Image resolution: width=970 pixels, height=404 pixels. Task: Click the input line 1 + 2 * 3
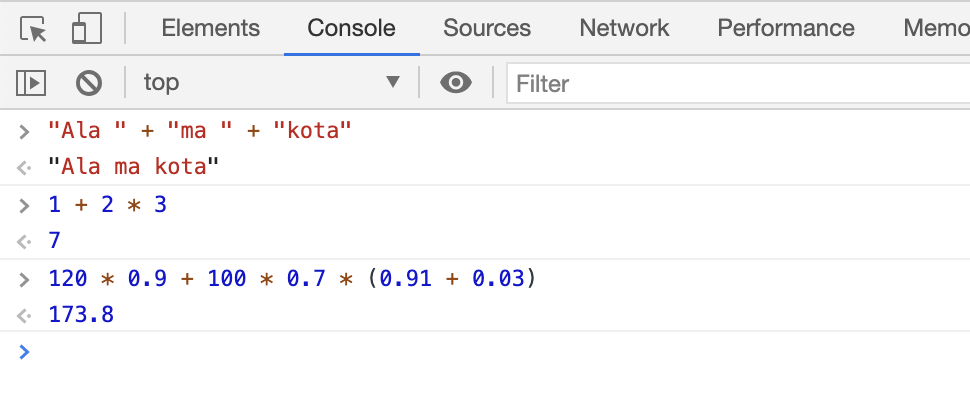tap(108, 205)
